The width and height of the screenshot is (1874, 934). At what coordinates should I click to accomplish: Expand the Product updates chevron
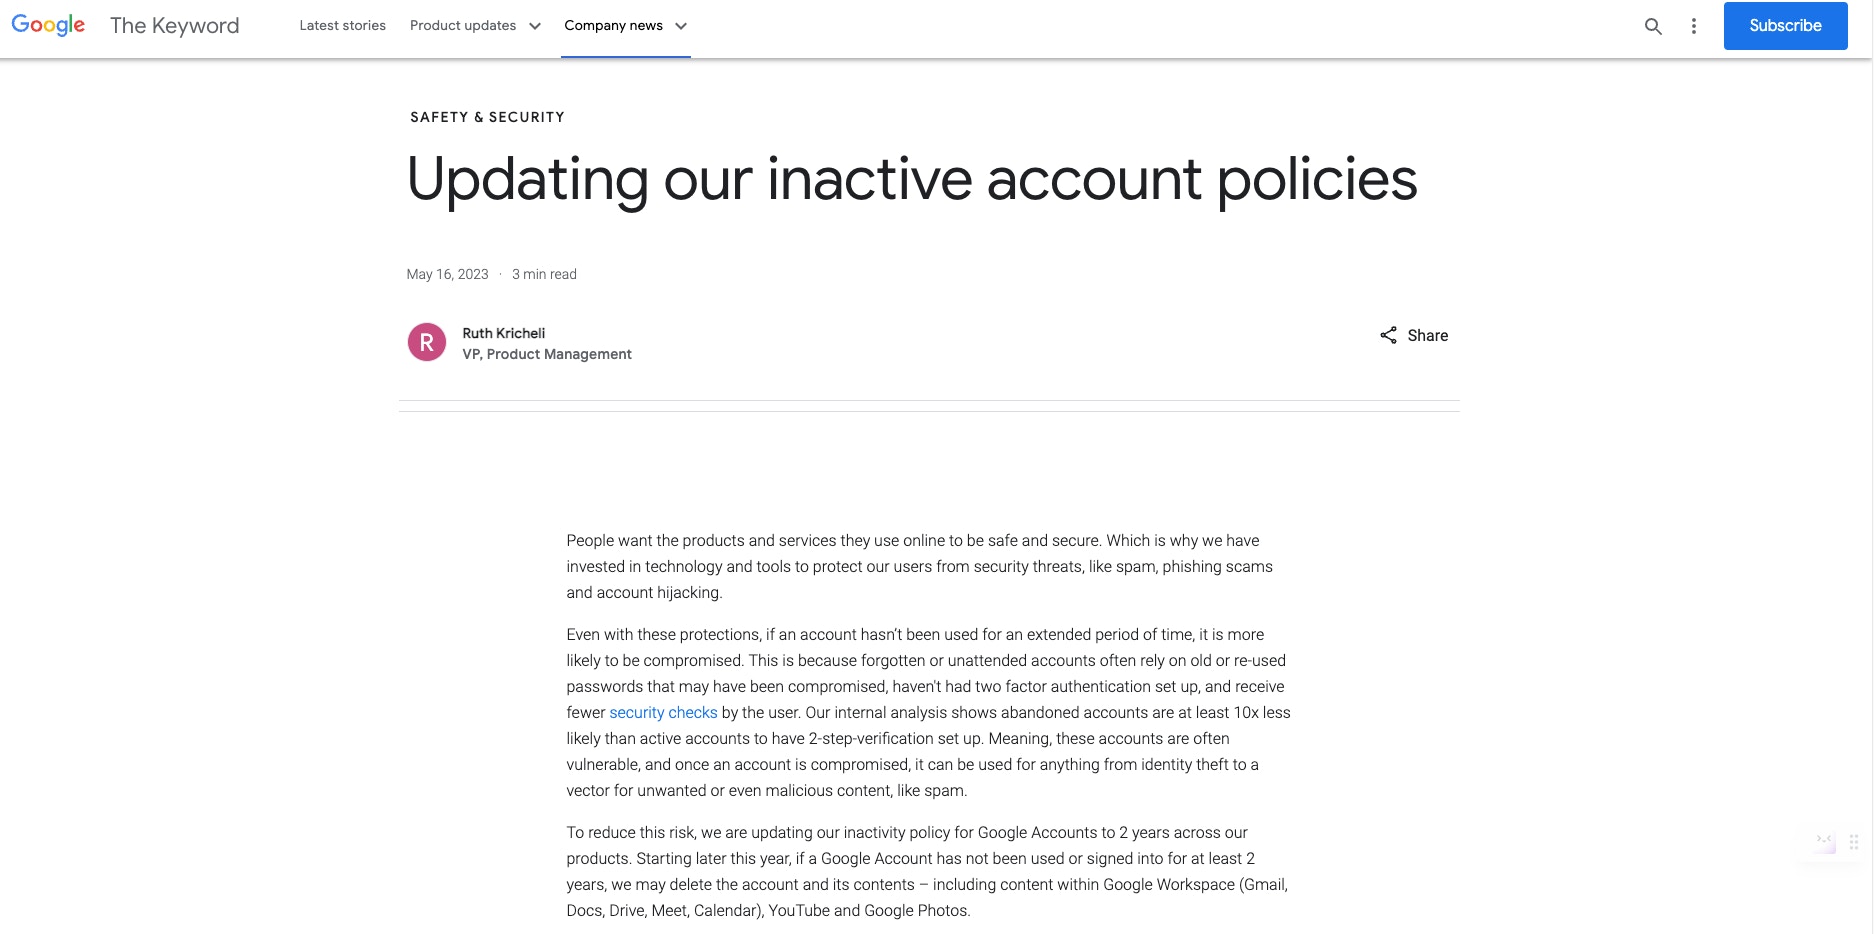(535, 26)
